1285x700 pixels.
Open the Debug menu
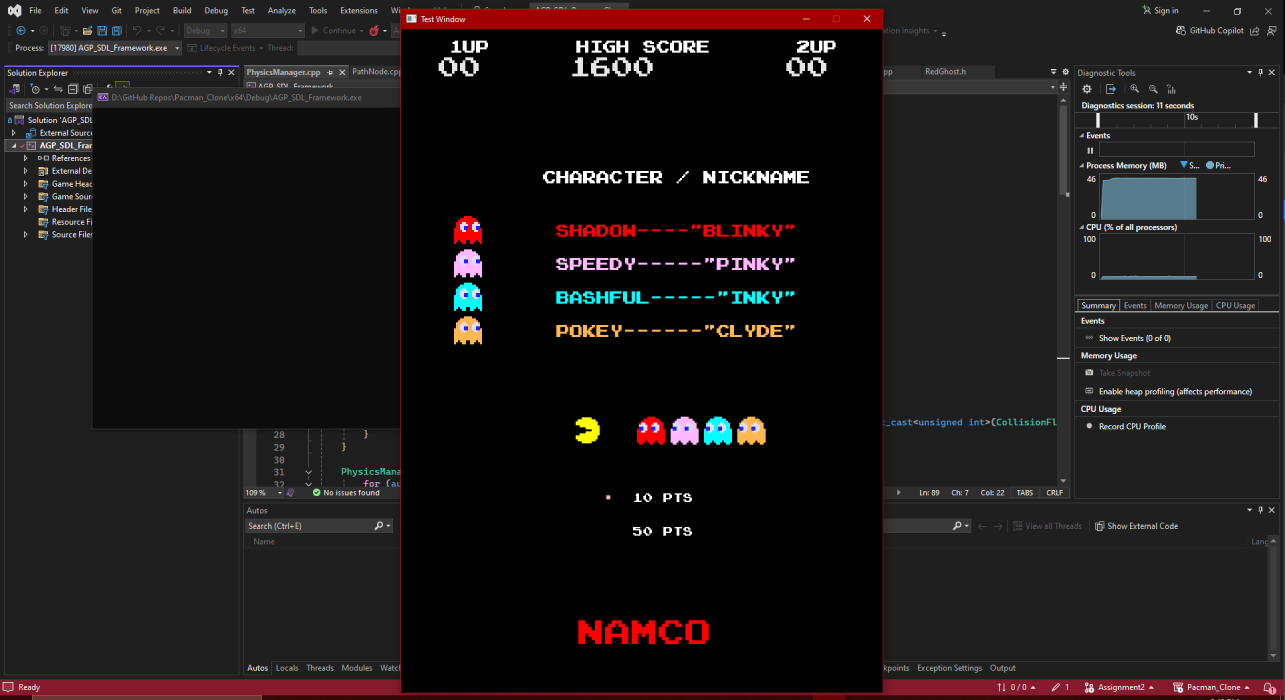click(214, 10)
